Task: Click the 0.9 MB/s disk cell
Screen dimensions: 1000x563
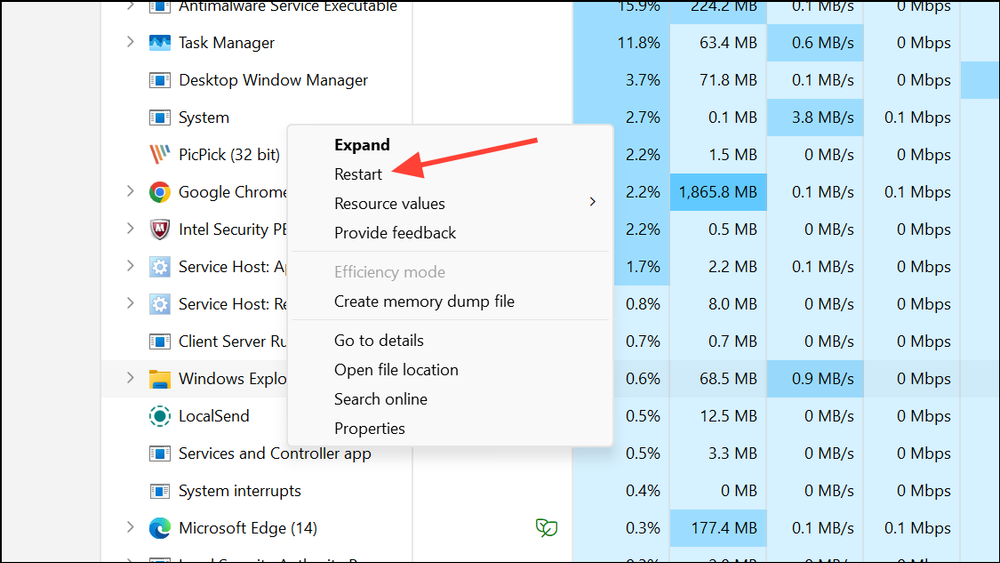Action: [815, 379]
